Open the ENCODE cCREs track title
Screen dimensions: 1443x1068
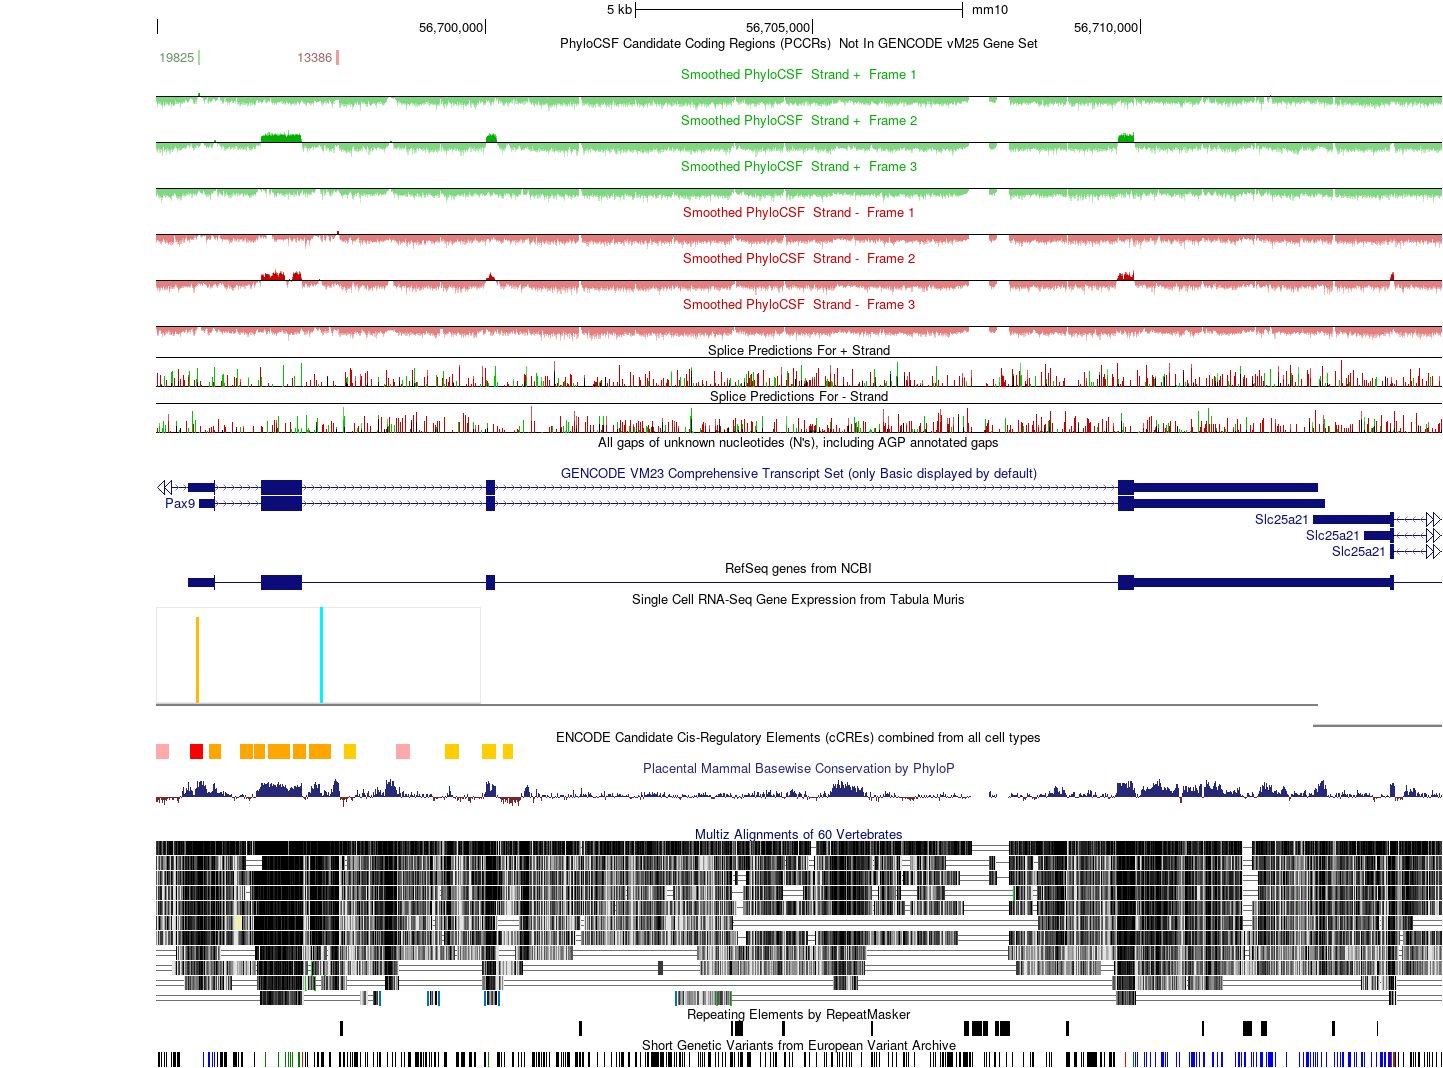pos(798,737)
